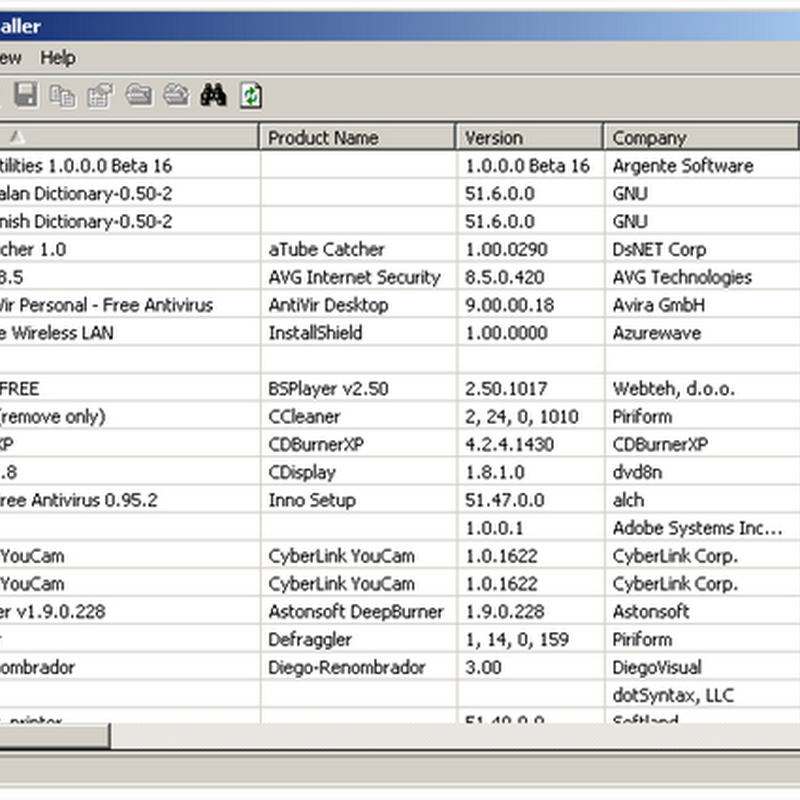Select the AVG Internet Security entry
The width and height of the screenshot is (800, 800).
pyautogui.click(x=354, y=277)
